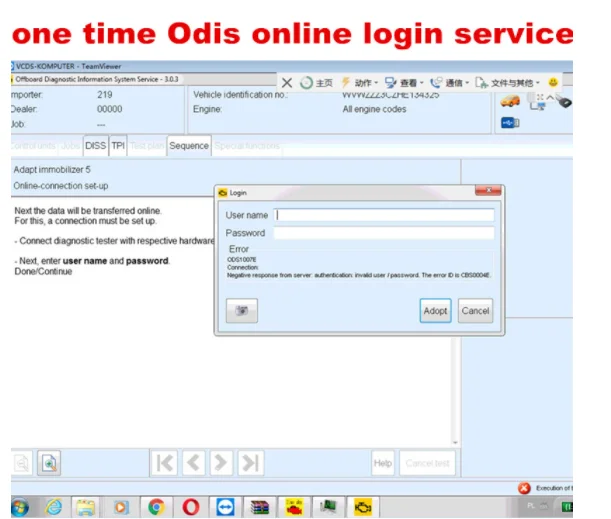Click the Cancel test button
Image resolution: width=611 pixels, height=519 pixels.
(427, 463)
